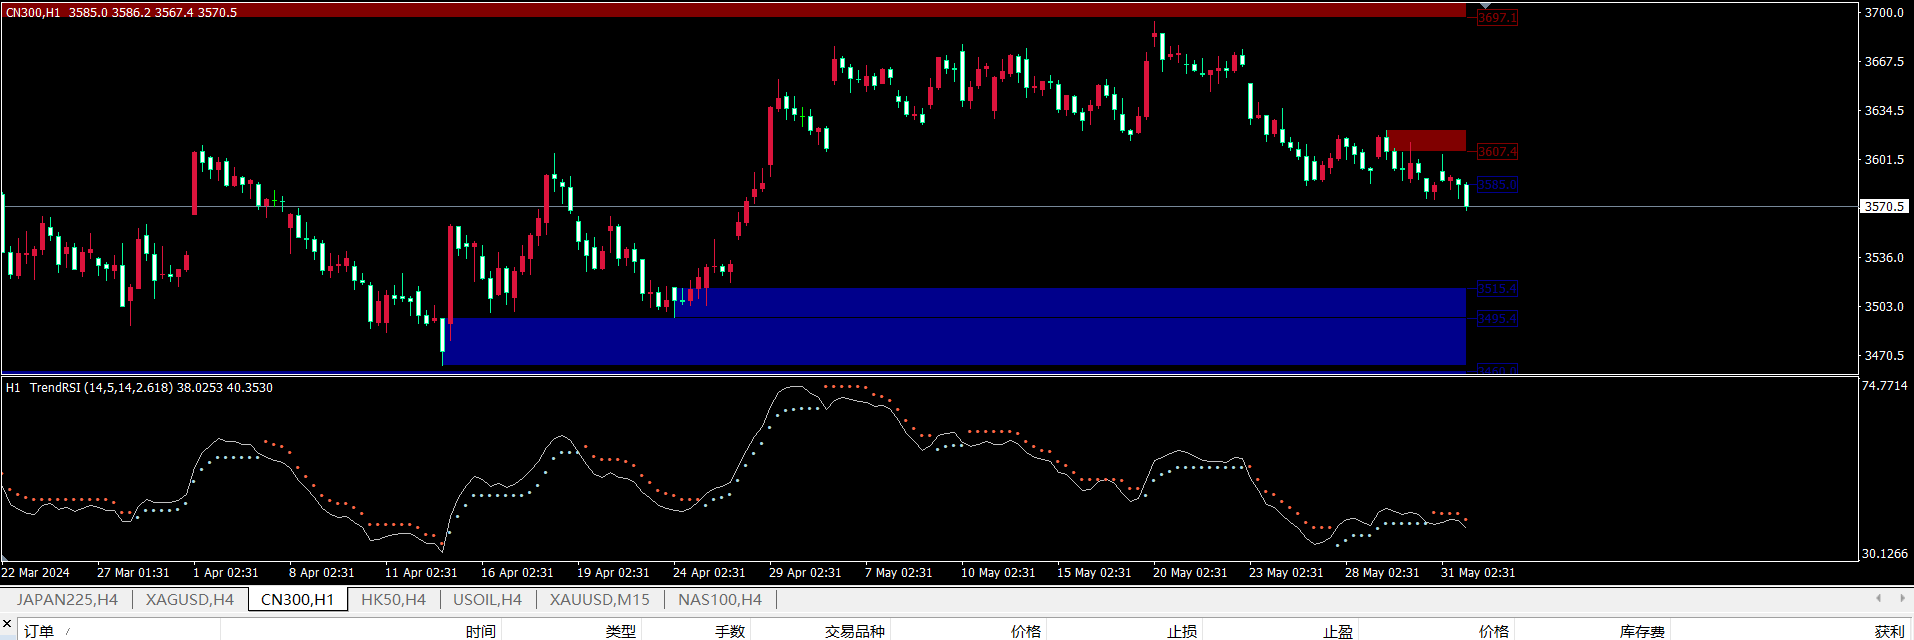1914x640 pixels.
Task: Click the 16 Apr 02:31 time label
Action: (x=517, y=573)
